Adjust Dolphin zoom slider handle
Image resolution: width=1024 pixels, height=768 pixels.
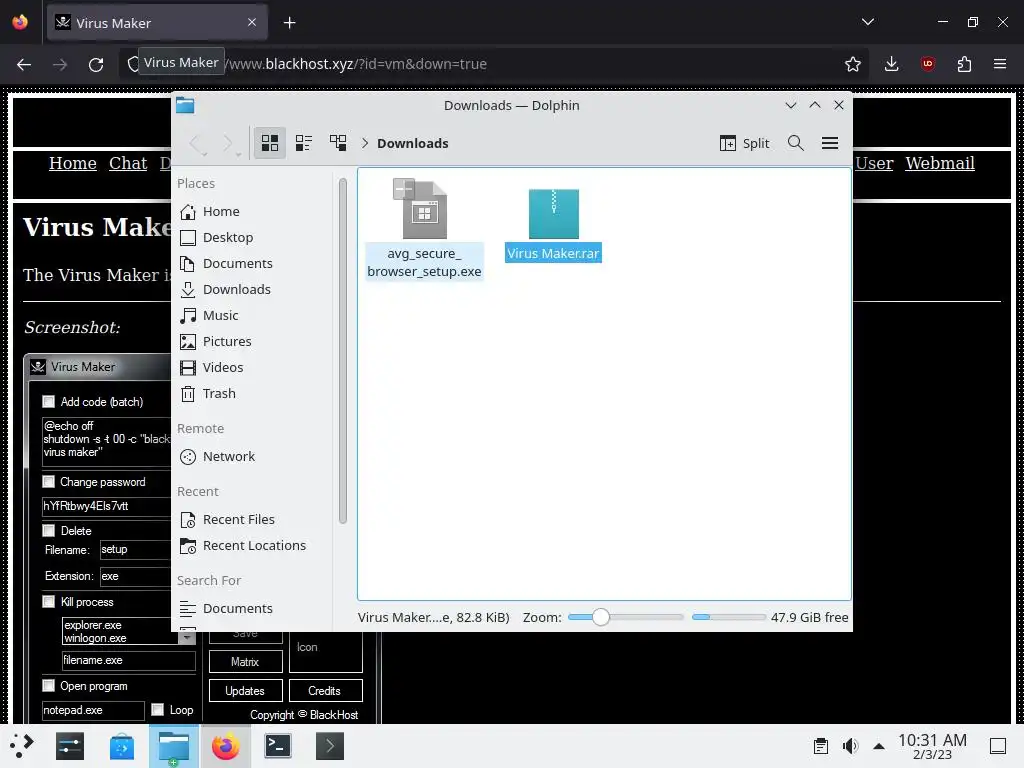tap(601, 617)
